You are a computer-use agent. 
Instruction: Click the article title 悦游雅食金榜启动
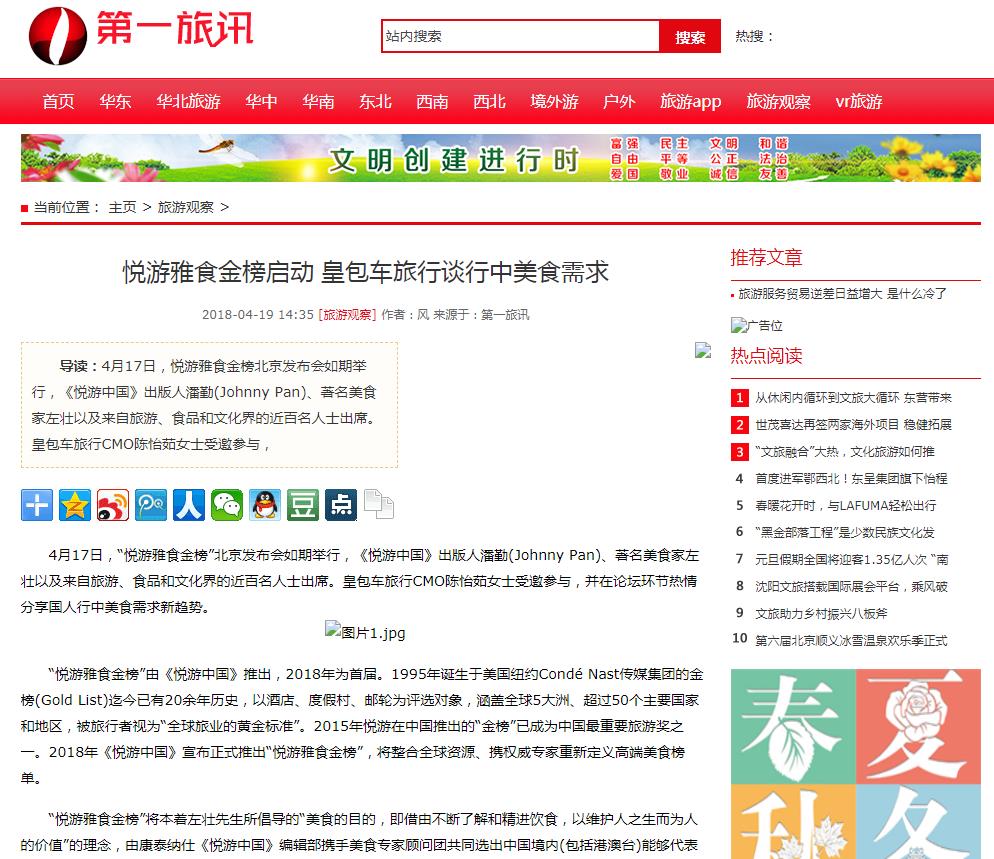(x=366, y=272)
